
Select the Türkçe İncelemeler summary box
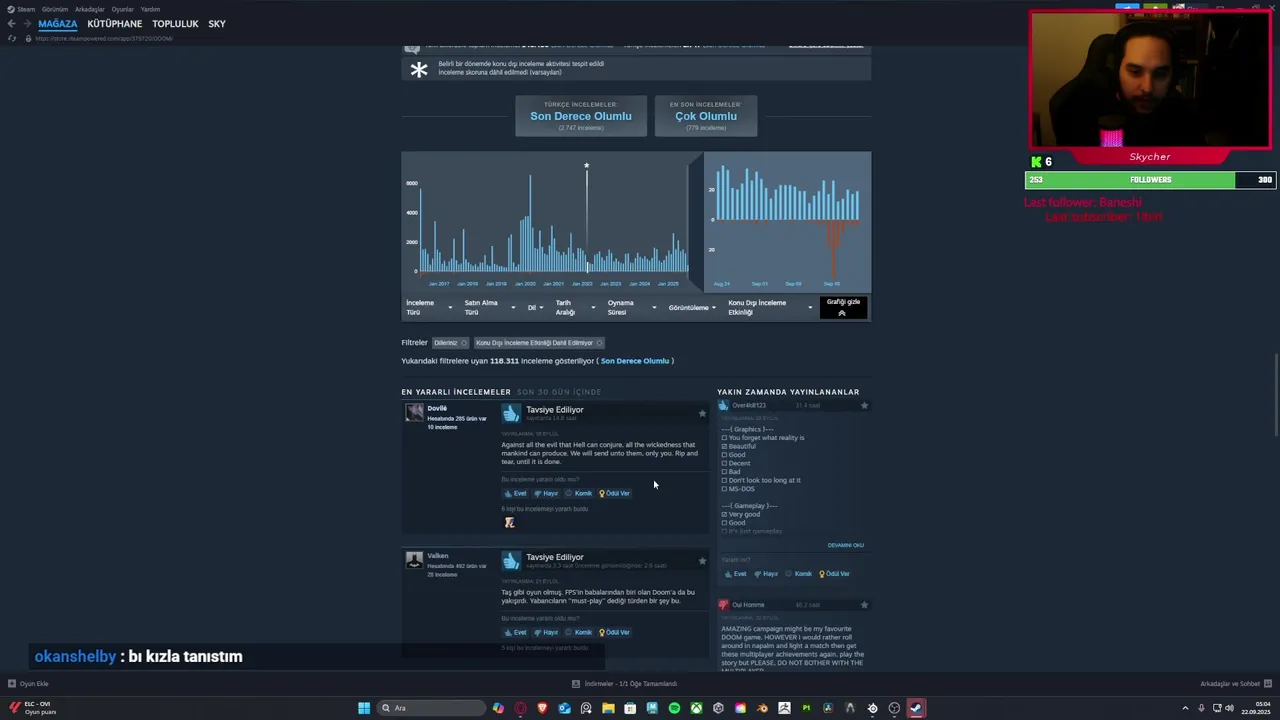(581, 116)
